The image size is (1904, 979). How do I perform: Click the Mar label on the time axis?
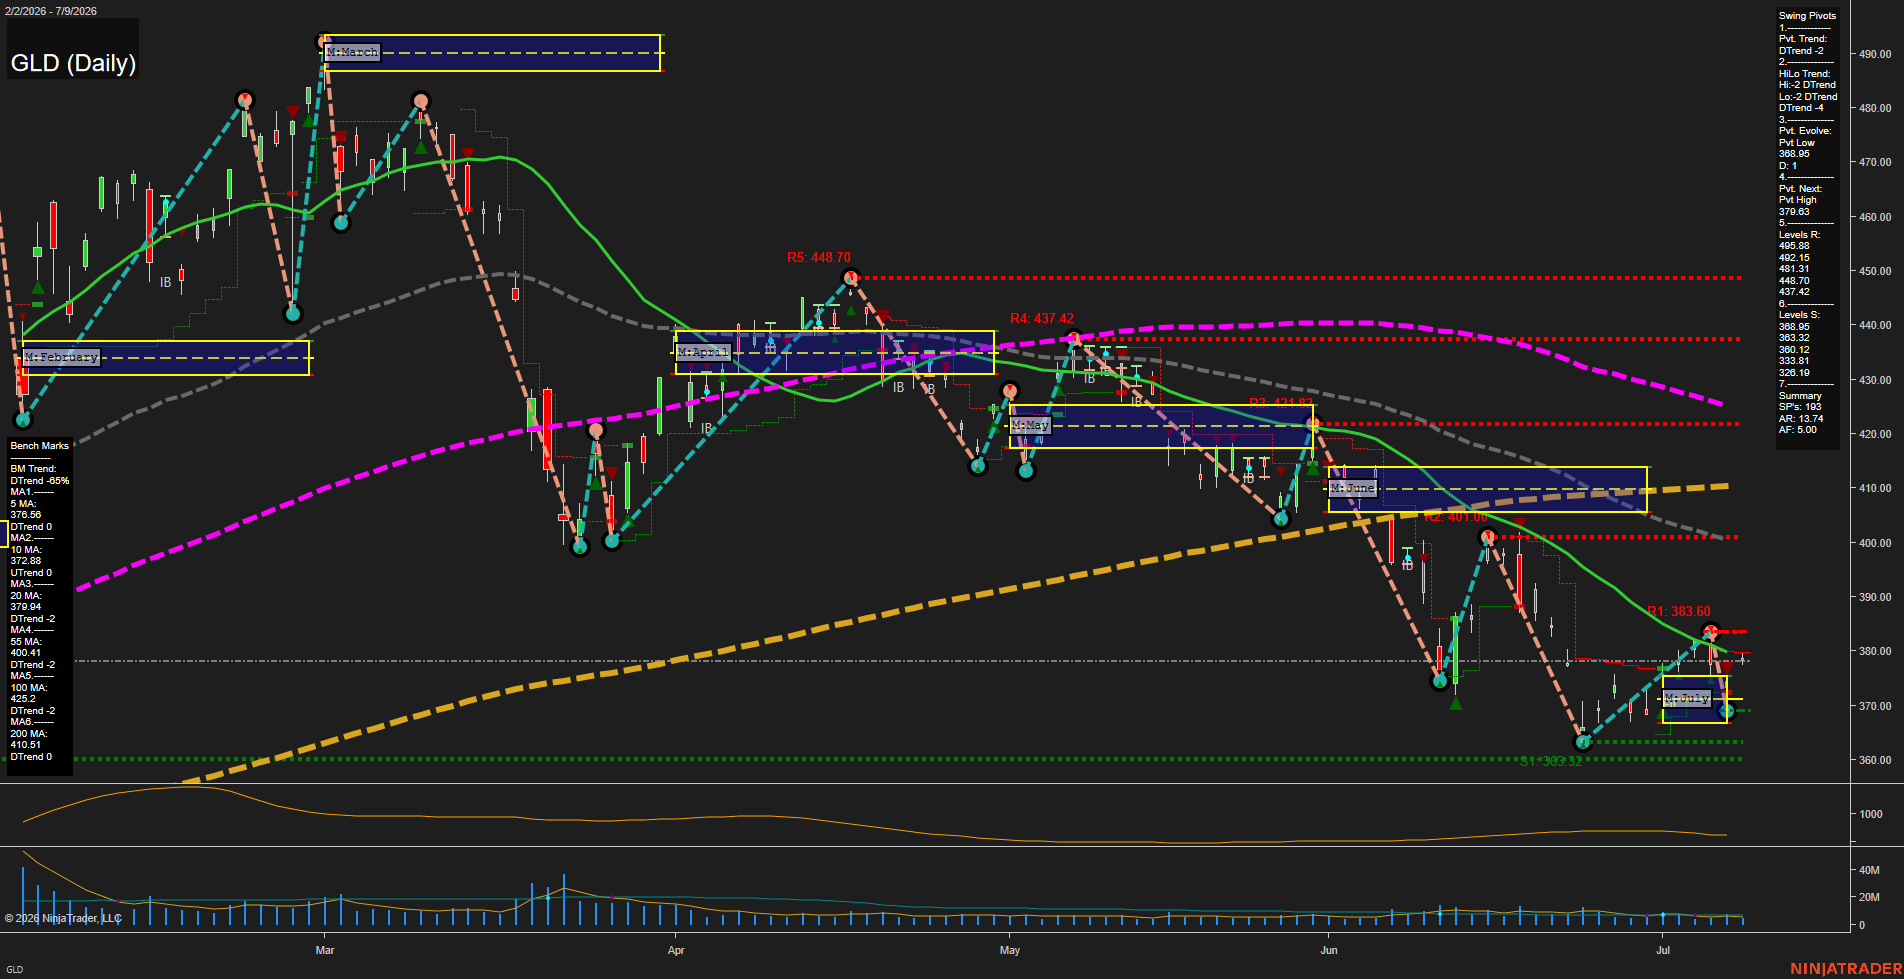point(325,950)
